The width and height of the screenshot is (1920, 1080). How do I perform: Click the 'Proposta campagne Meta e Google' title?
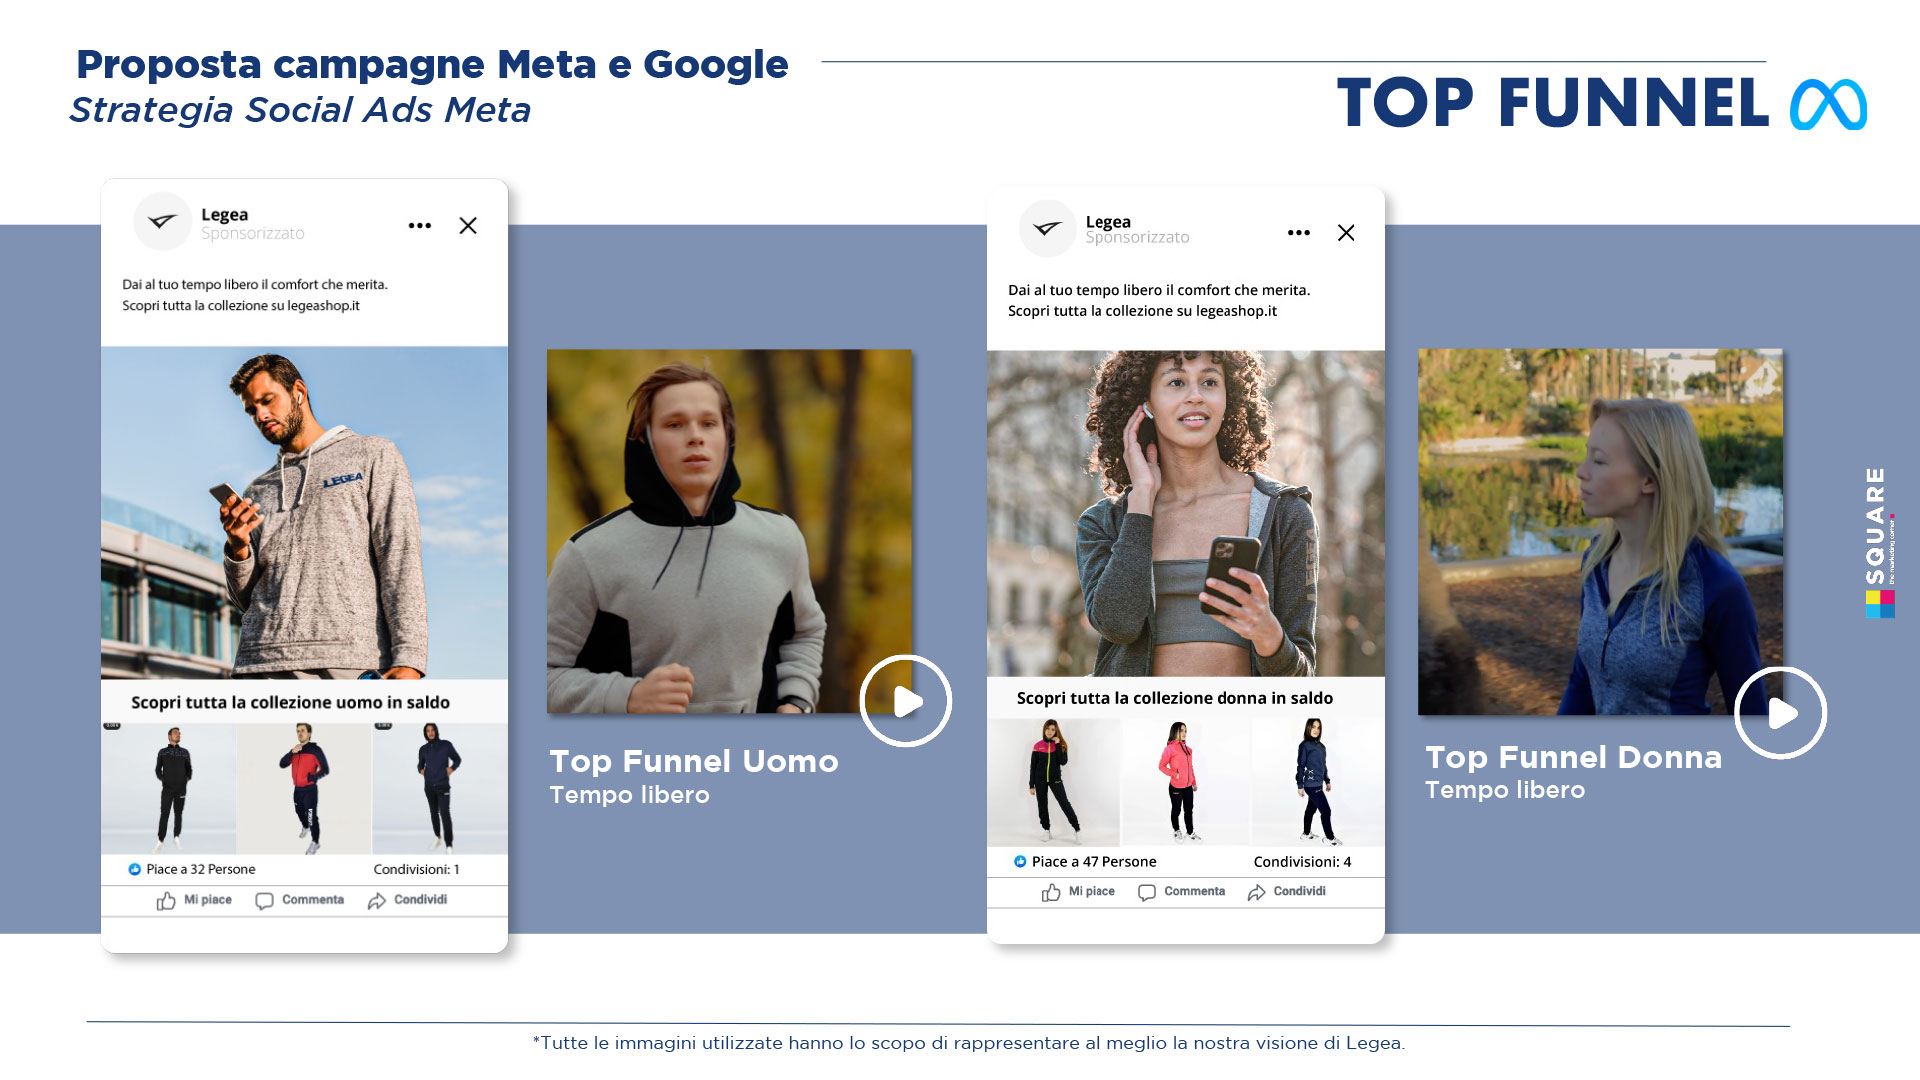432,64
